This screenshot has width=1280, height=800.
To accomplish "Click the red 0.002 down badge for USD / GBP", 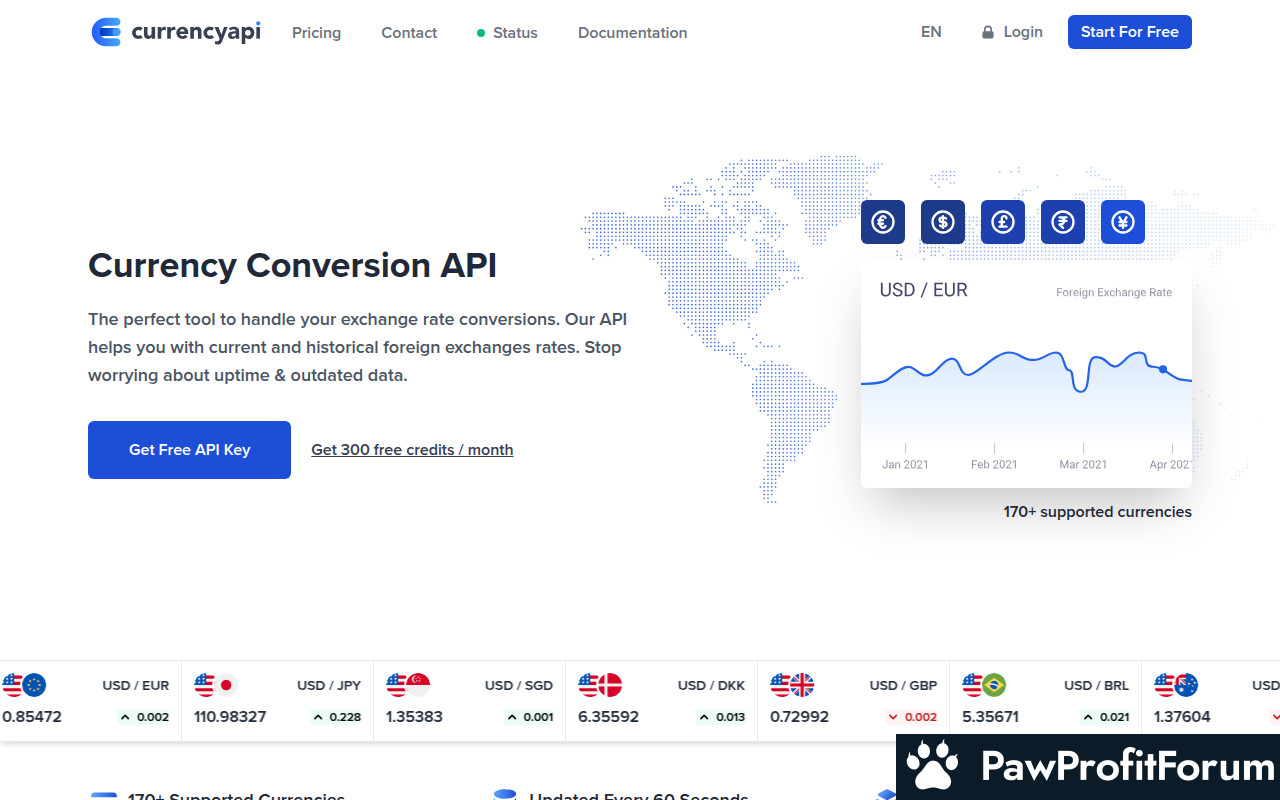I will [912, 717].
